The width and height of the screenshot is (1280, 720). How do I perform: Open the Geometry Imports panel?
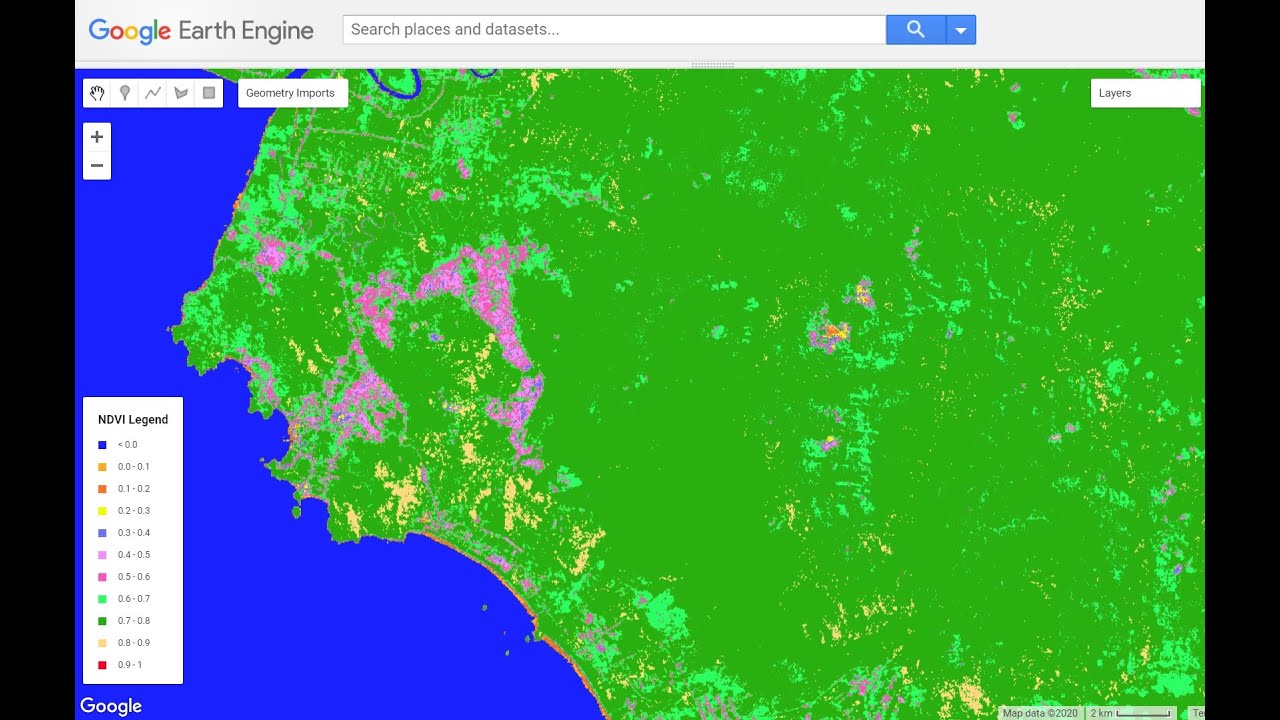pyautogui.click(x=293, y=93)
